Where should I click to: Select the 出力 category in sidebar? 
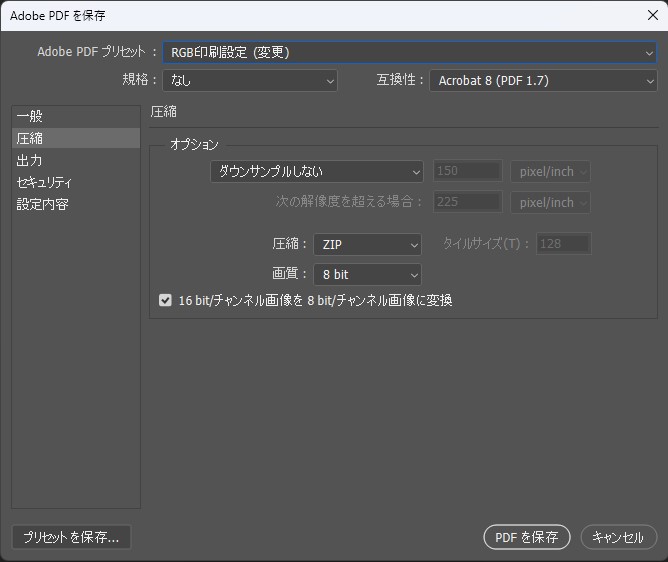click(x=76, y=161)
